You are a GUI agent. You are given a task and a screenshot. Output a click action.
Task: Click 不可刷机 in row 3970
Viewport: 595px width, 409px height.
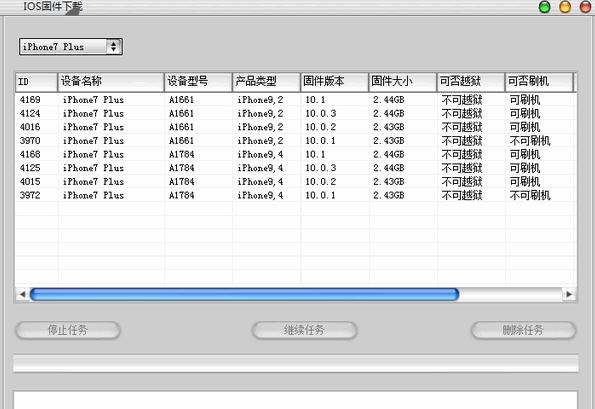530,141
